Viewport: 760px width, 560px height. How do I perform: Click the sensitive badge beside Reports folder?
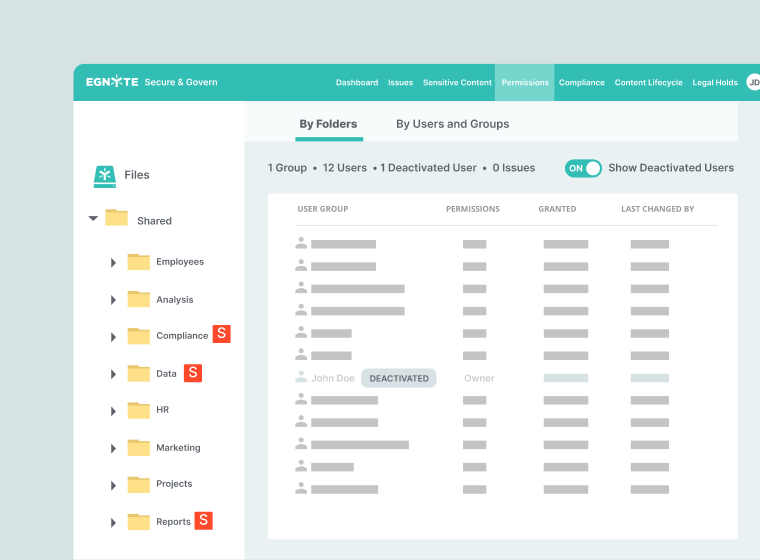(203, 521)
